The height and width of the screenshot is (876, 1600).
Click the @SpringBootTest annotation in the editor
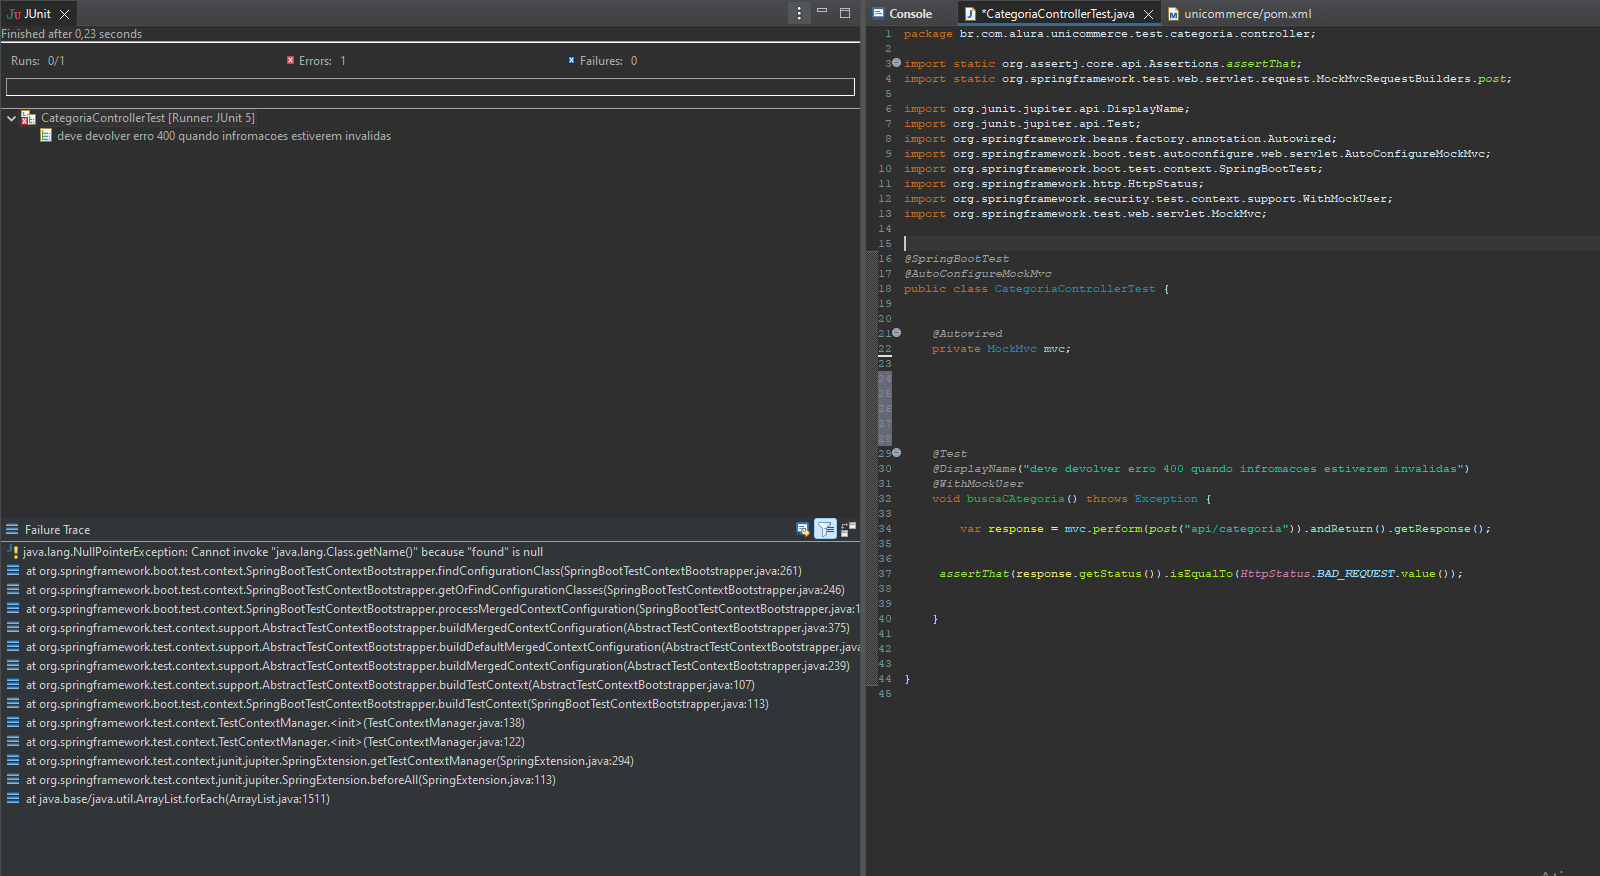(x=957, y=259)
